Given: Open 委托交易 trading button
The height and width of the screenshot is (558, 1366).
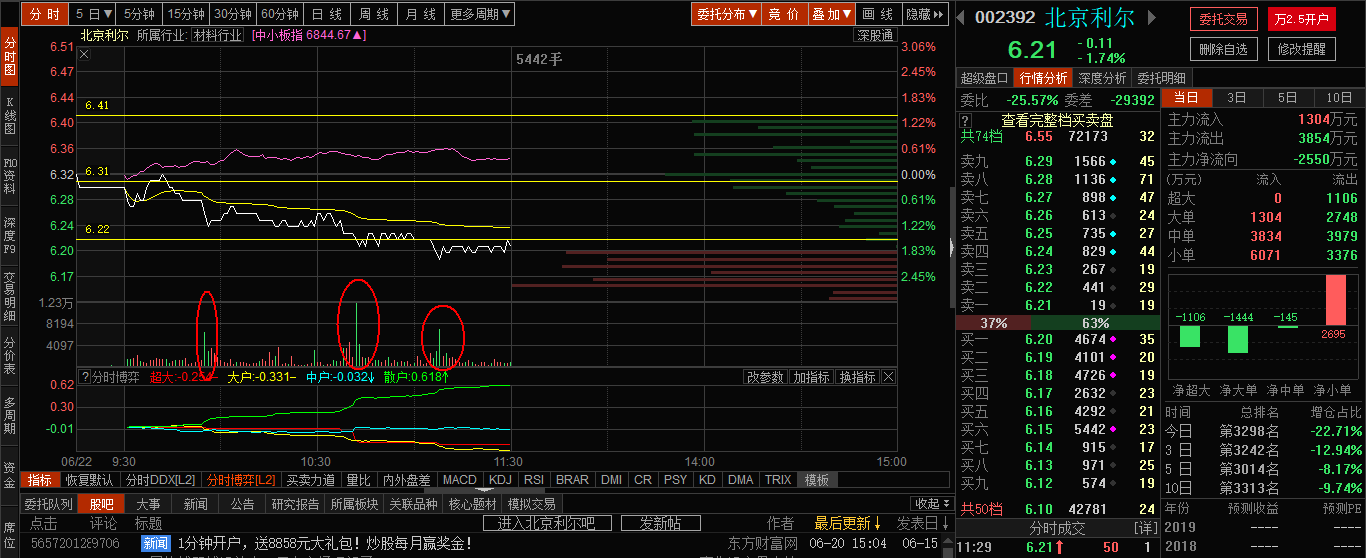Looking at the screenshot, I should [1224, 19].
